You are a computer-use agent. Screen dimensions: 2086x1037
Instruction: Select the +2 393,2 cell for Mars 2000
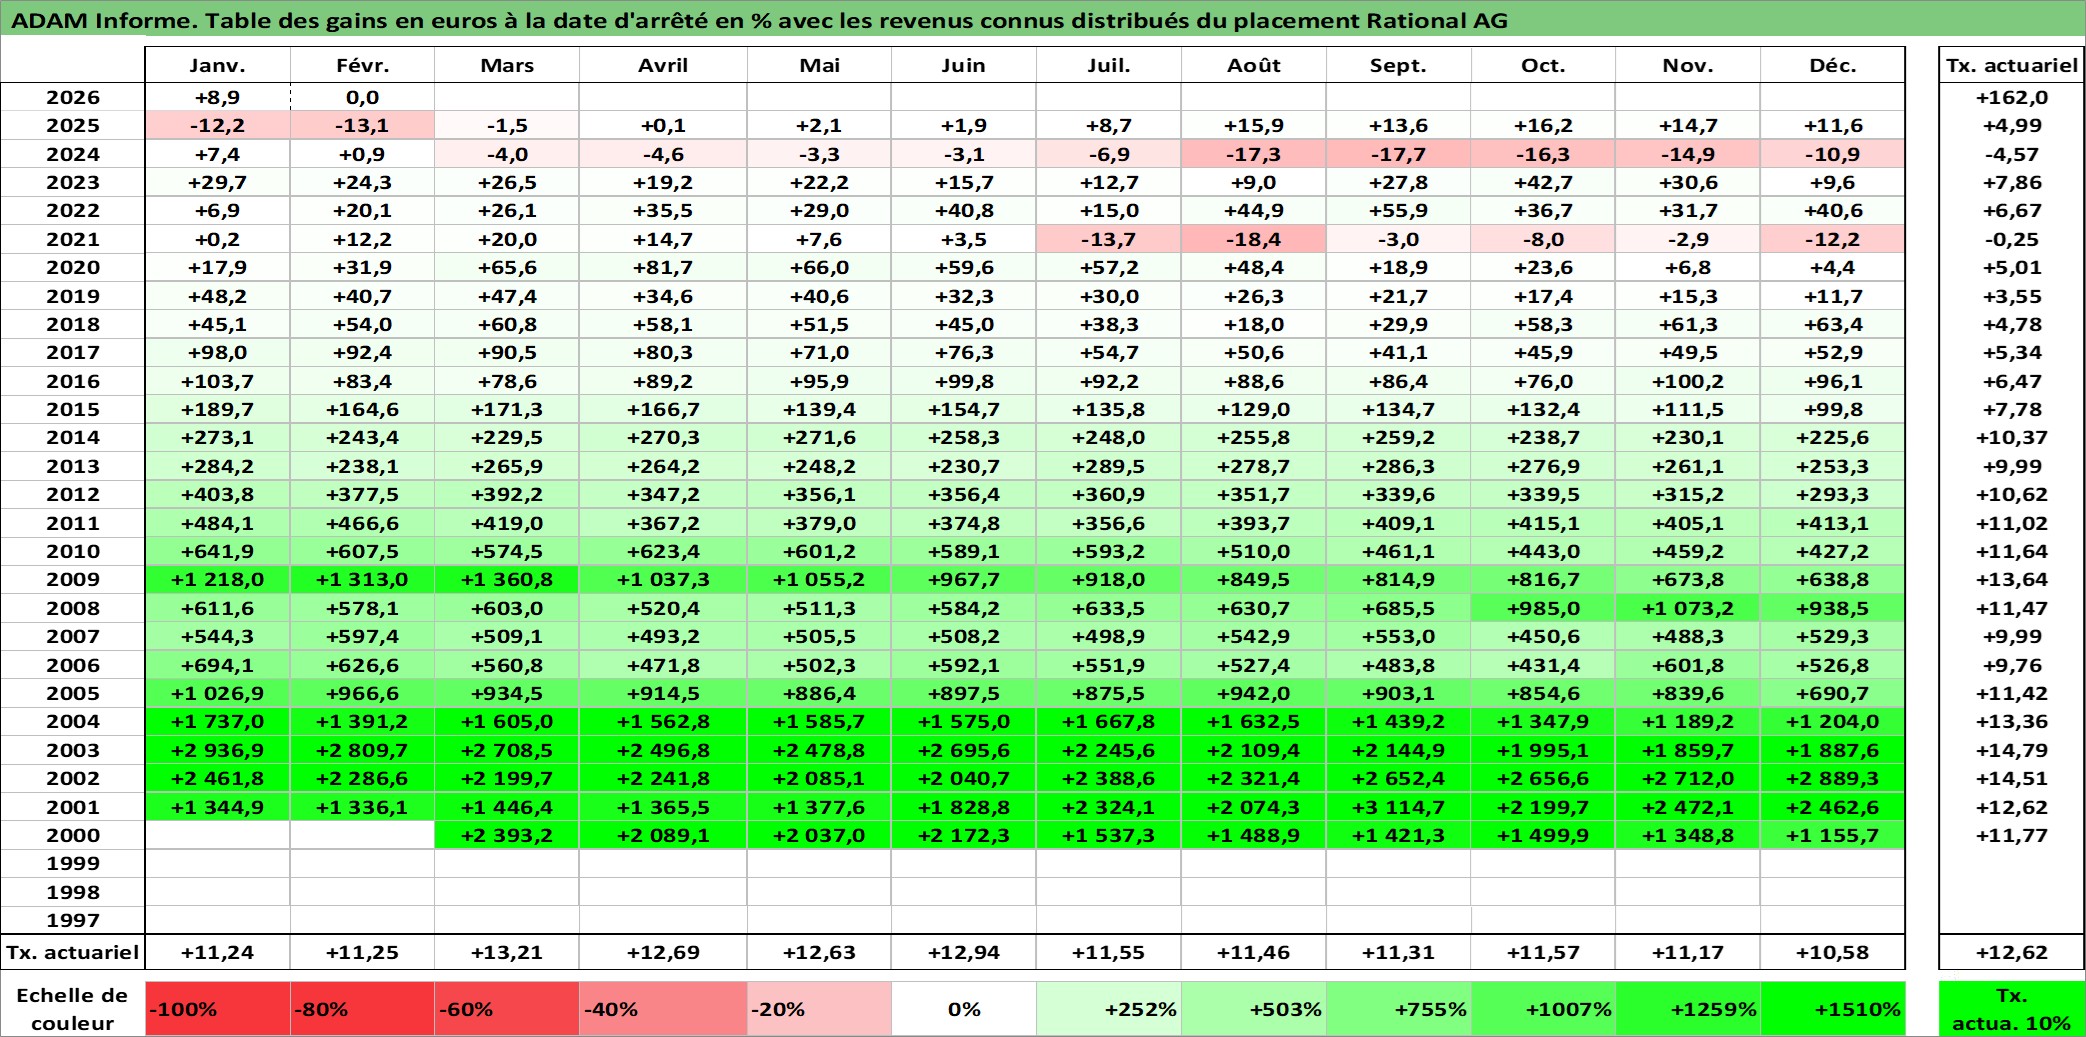coord(507,835)
